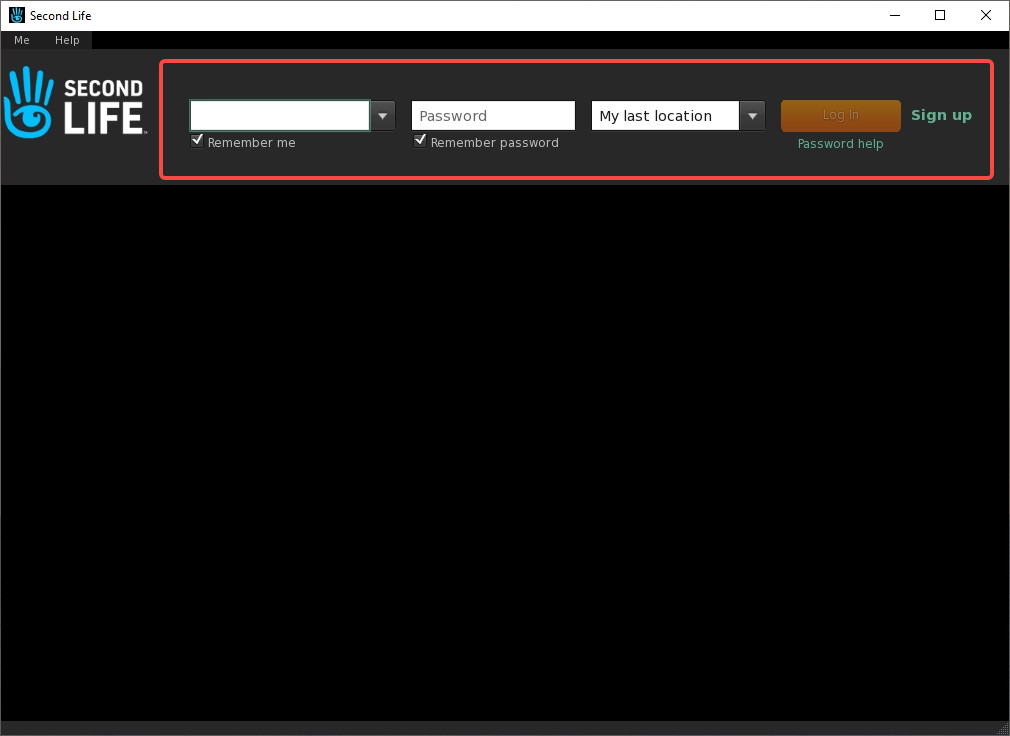Expand the username dropdown arrow

pyautogui.click(x=383, y=116)
